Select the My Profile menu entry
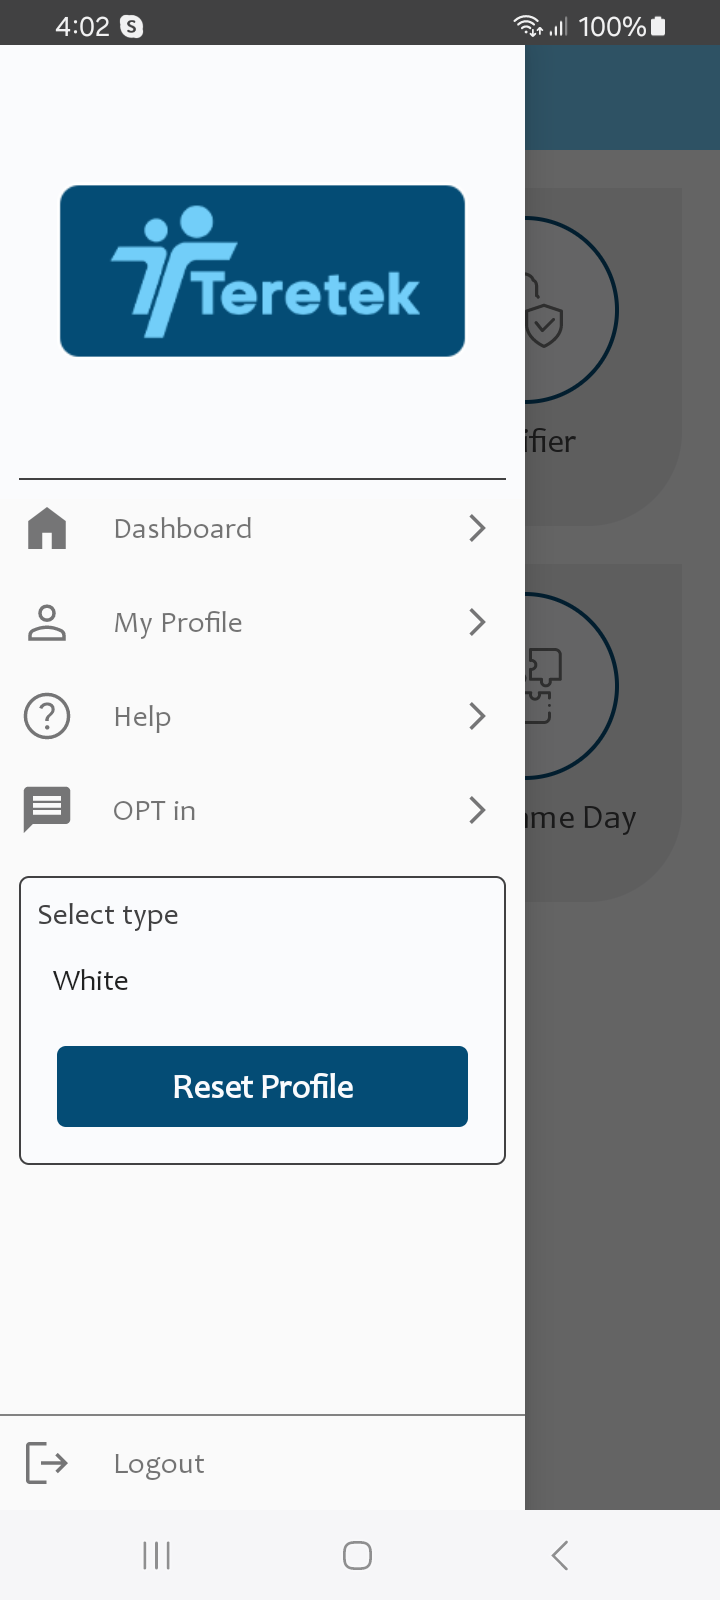 coord(178,622)
